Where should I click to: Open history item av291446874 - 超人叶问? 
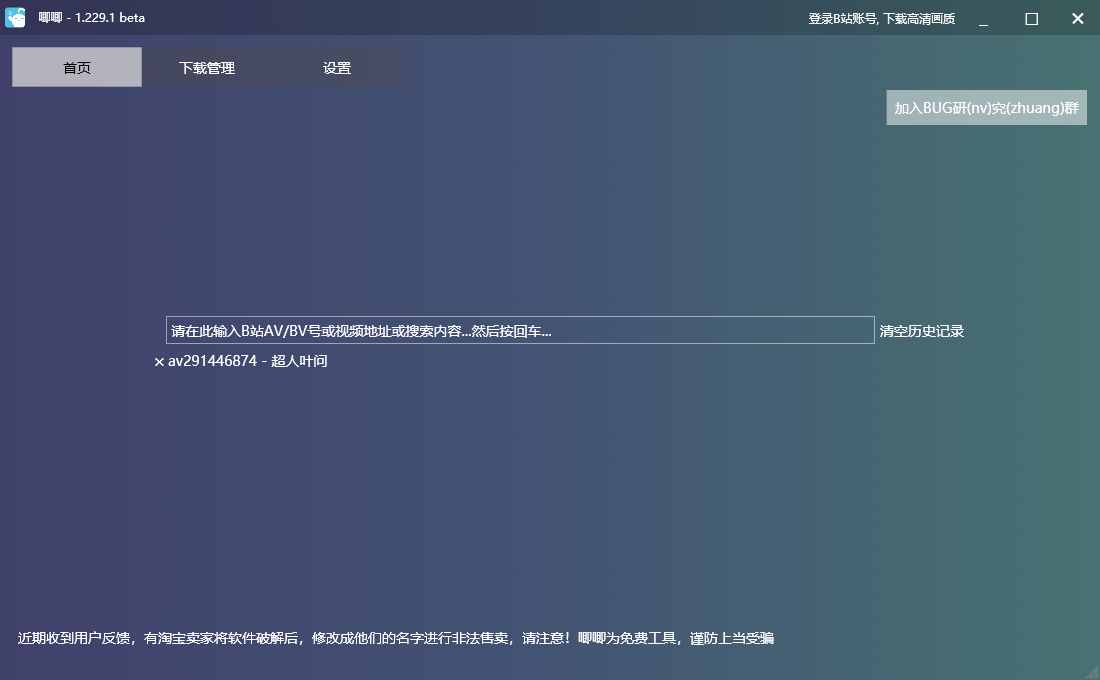click(x=248, y=361)
